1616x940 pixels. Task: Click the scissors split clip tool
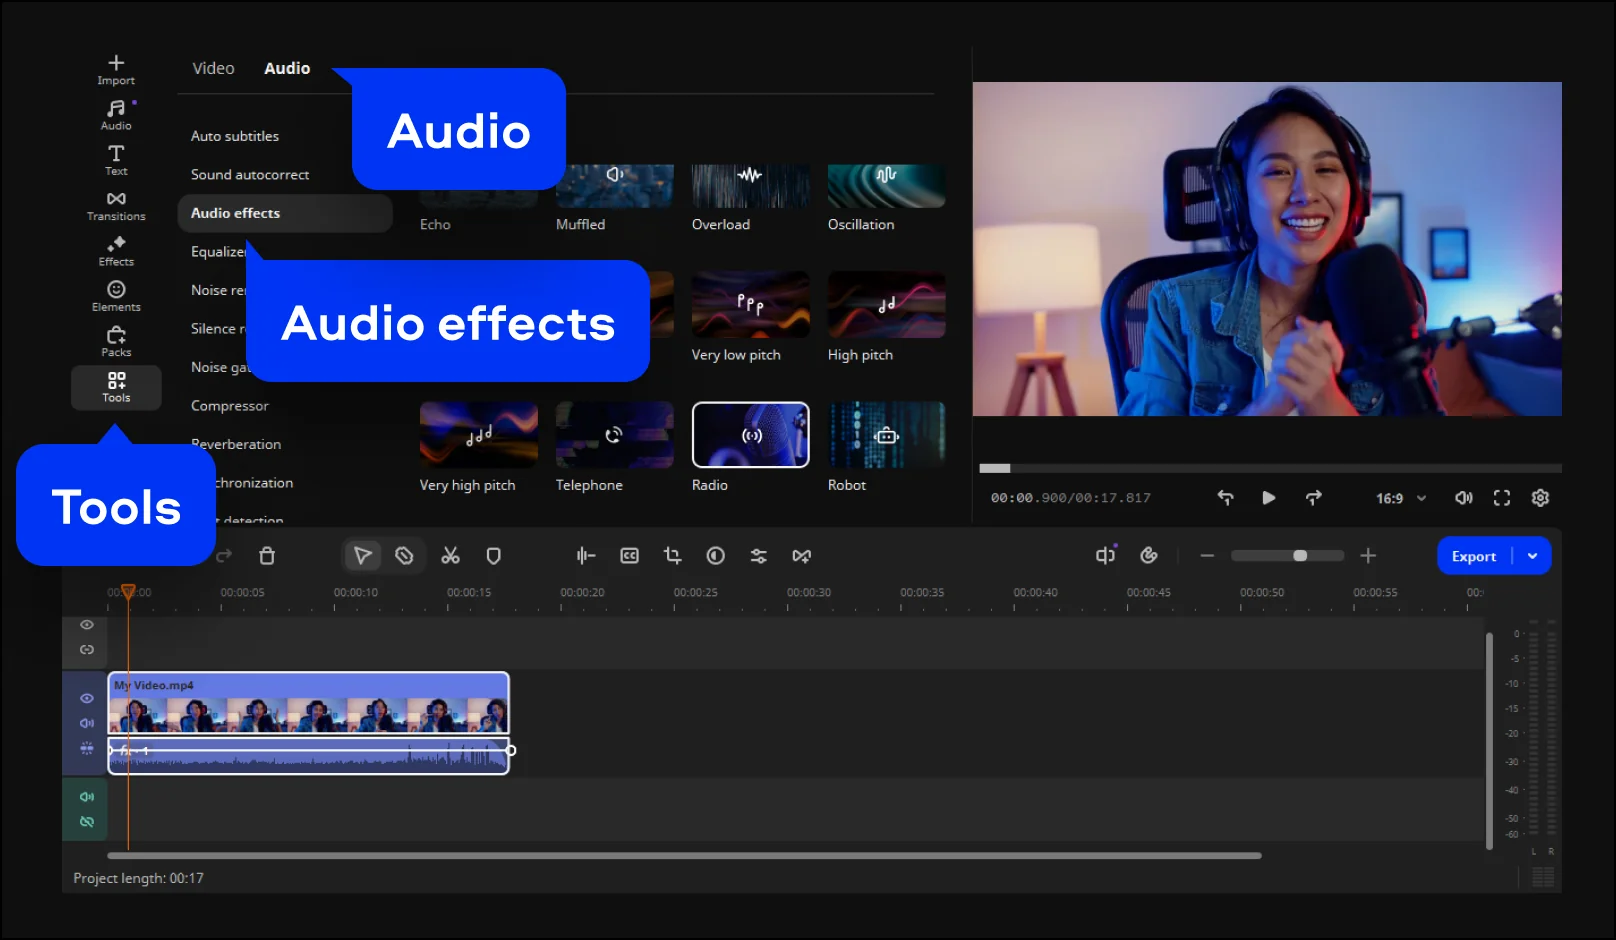tap(451, 556)
